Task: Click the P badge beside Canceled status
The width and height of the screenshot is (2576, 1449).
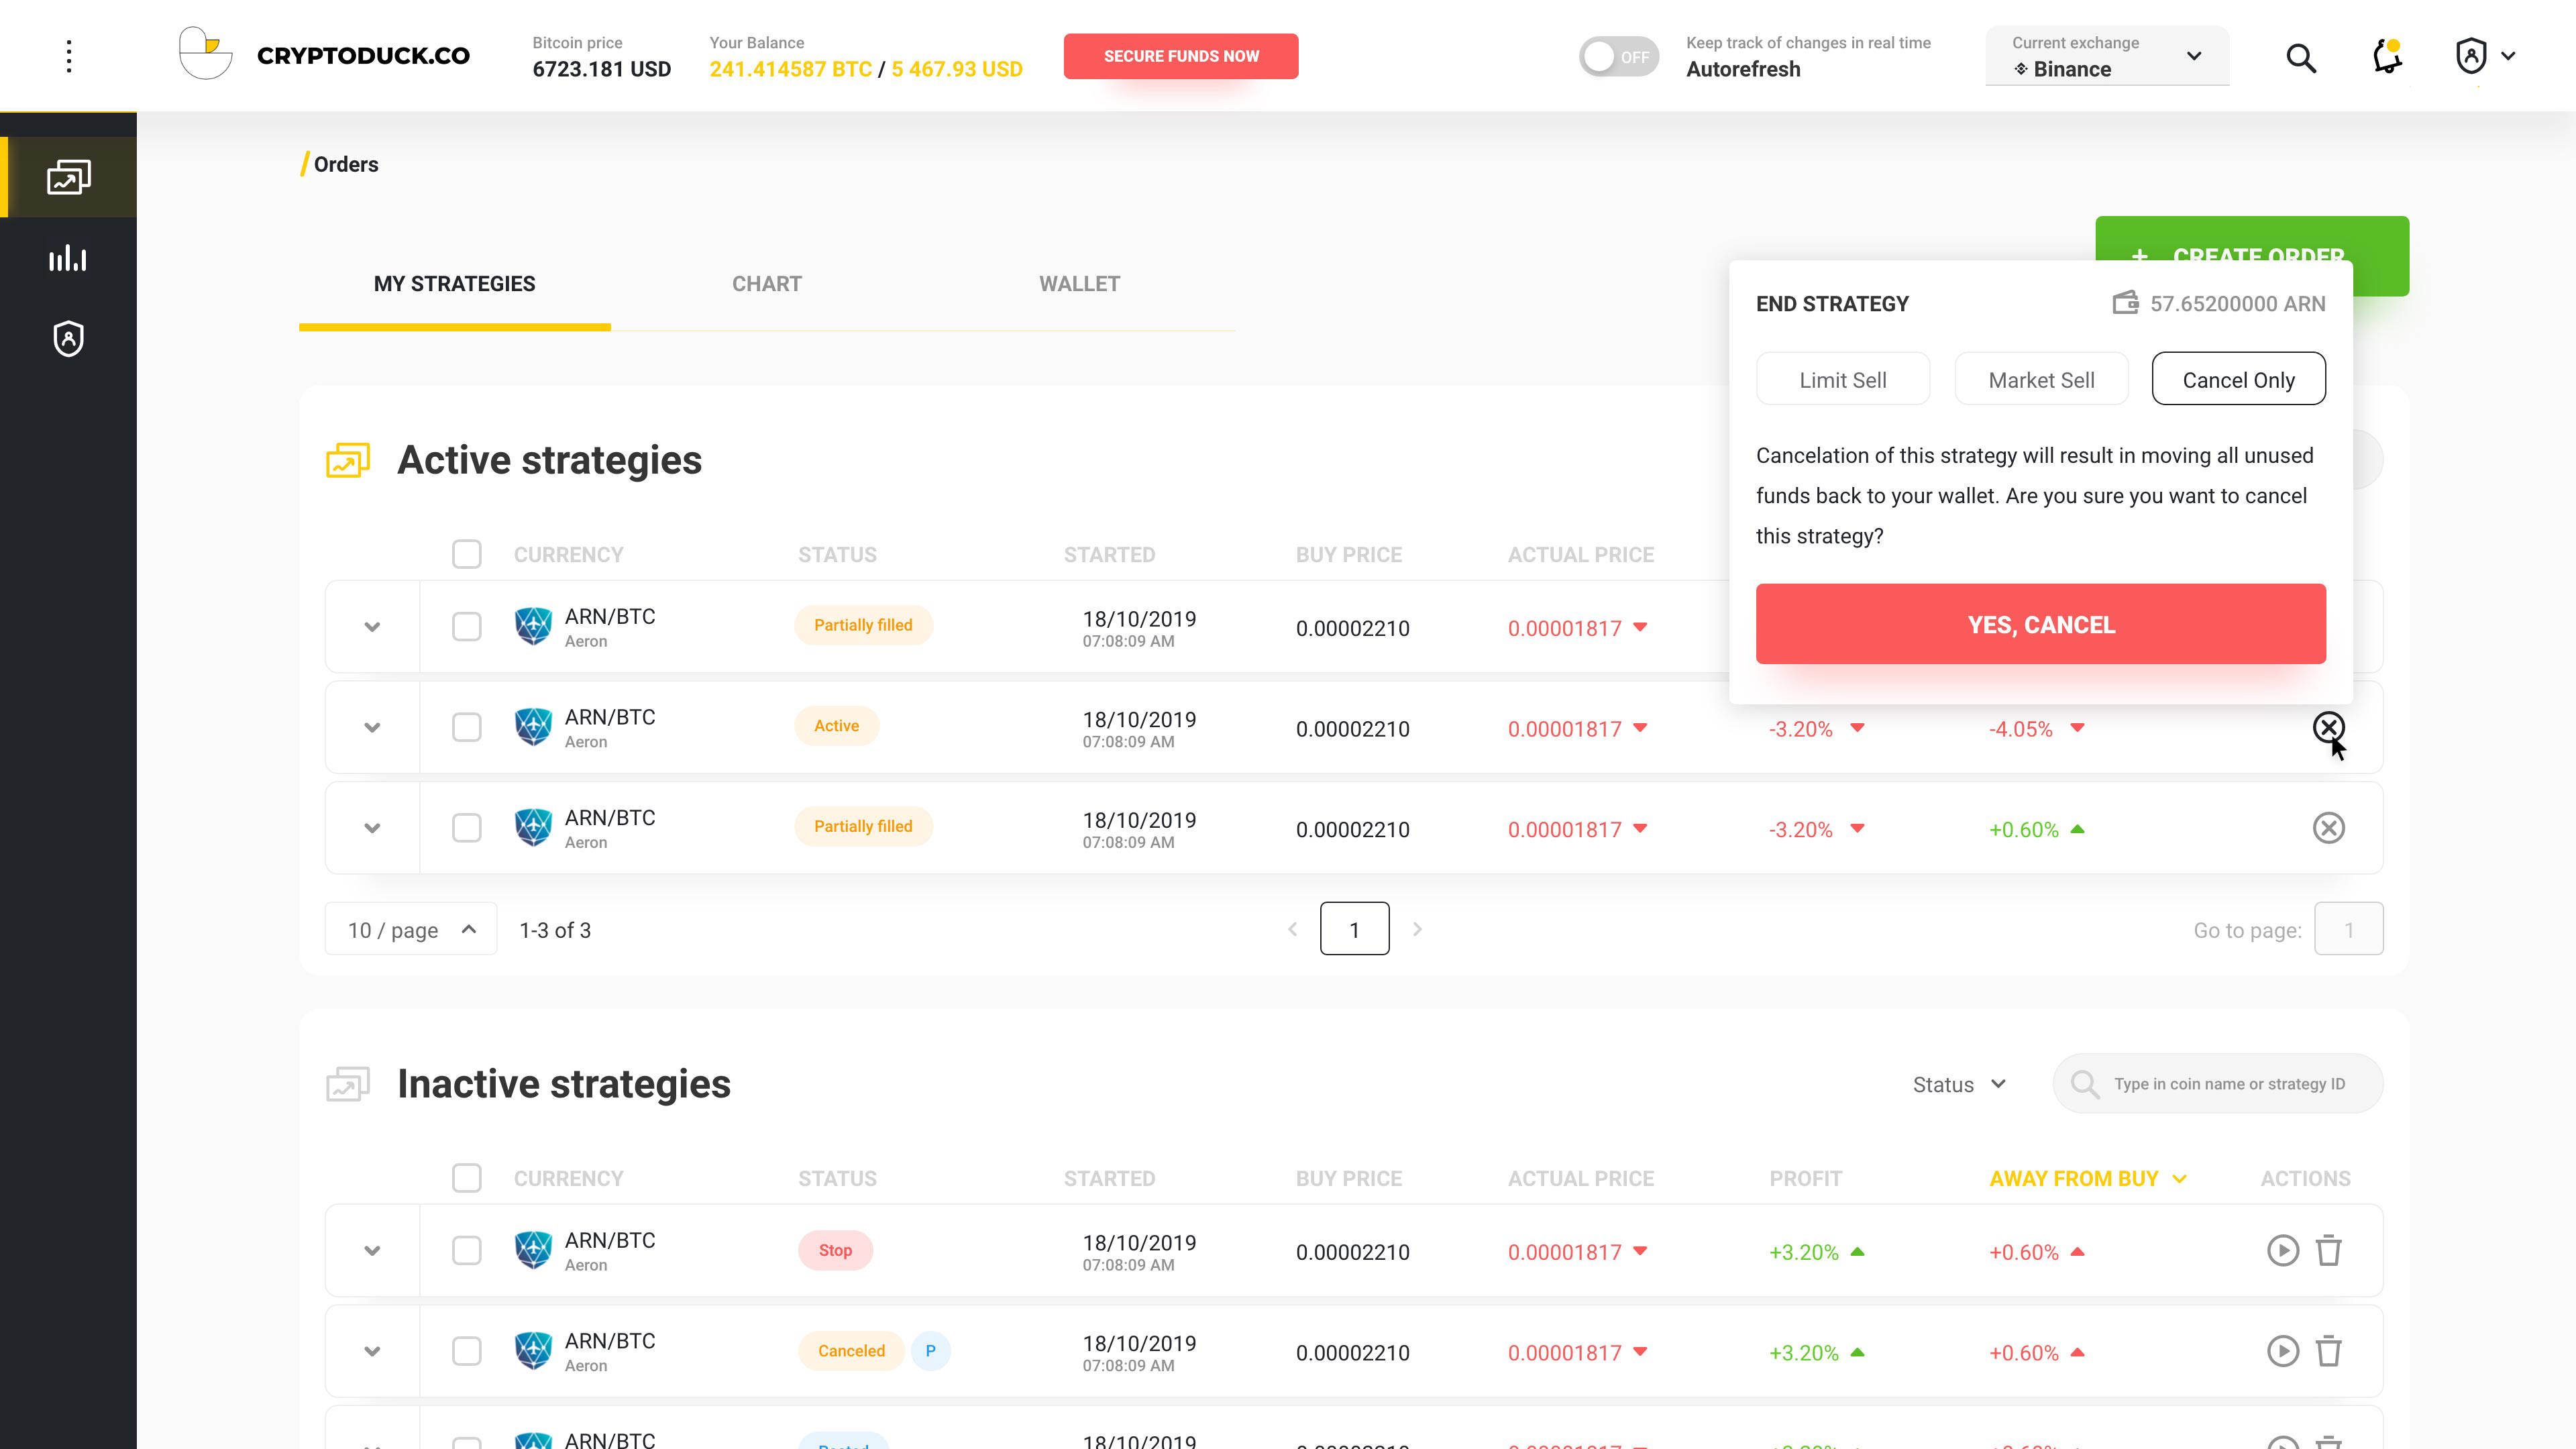Action: pos(930,1351)
